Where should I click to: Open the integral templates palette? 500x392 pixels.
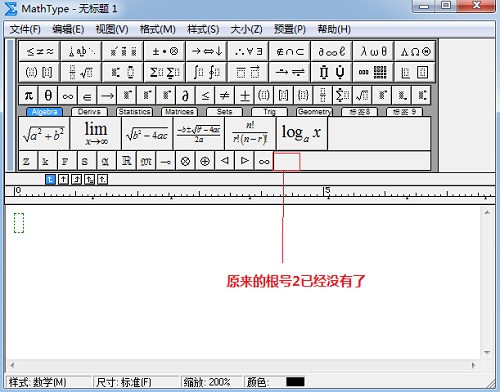click(206, 72)
